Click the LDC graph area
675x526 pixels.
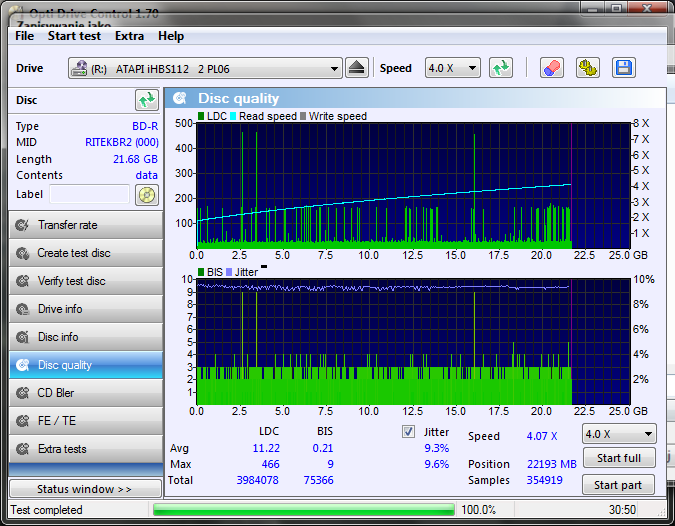point(414,186)
